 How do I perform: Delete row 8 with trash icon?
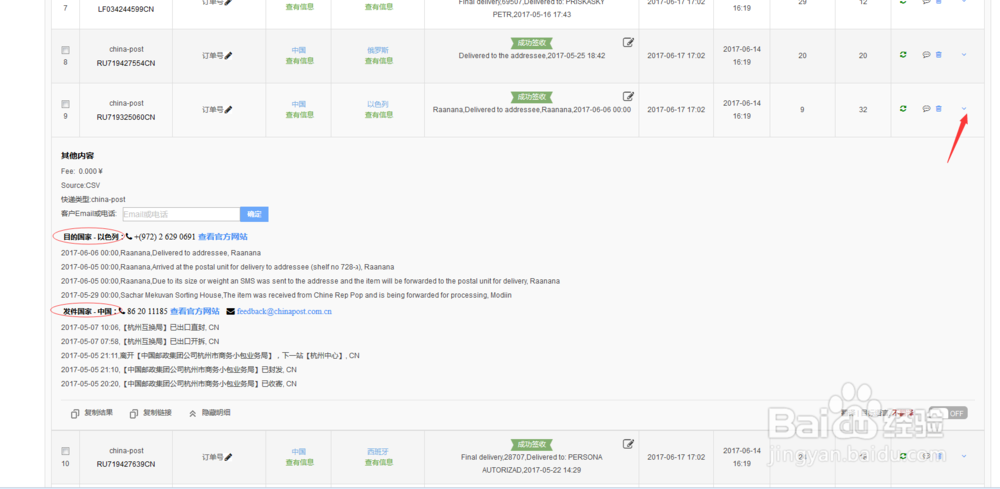pos(939,55)
